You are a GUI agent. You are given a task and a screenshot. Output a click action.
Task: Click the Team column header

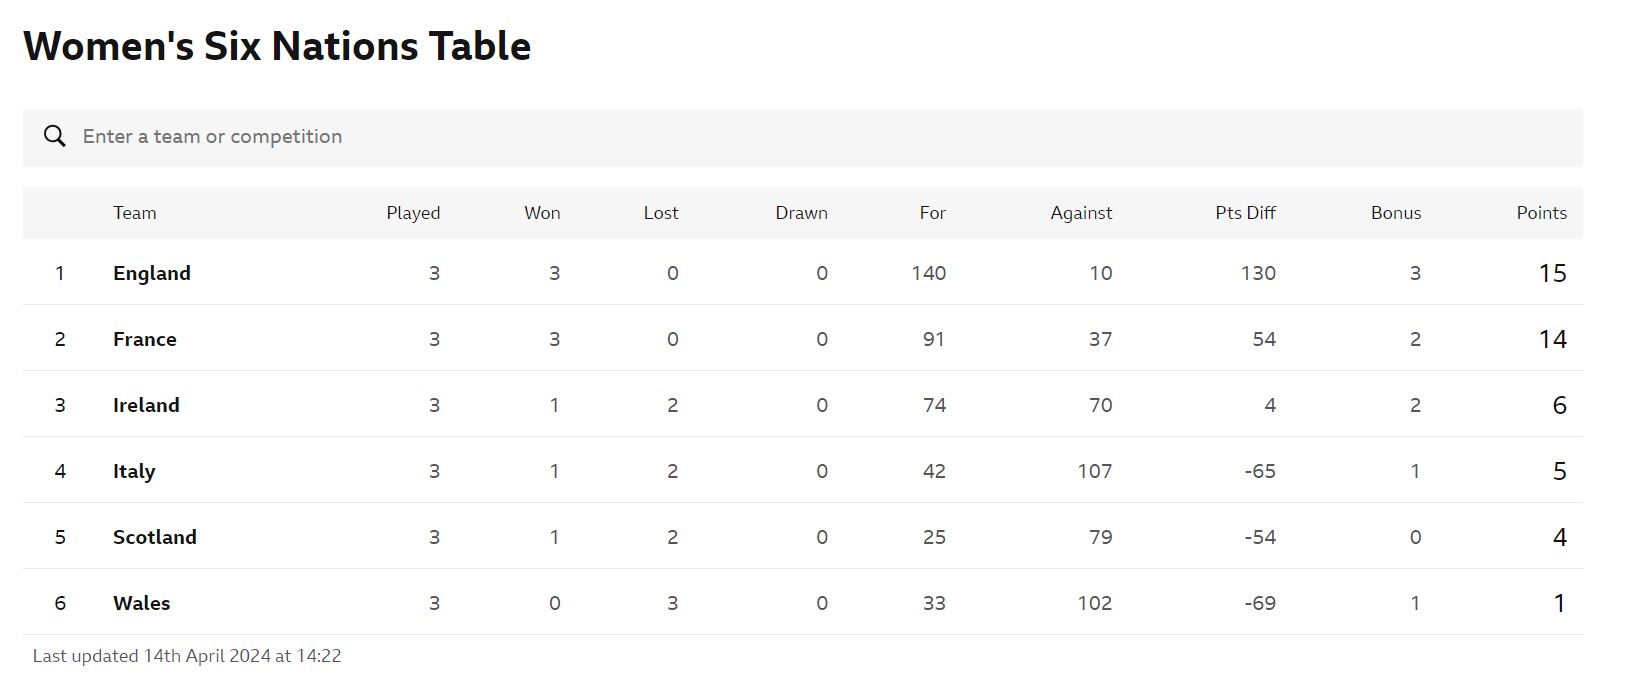point(134,213)
